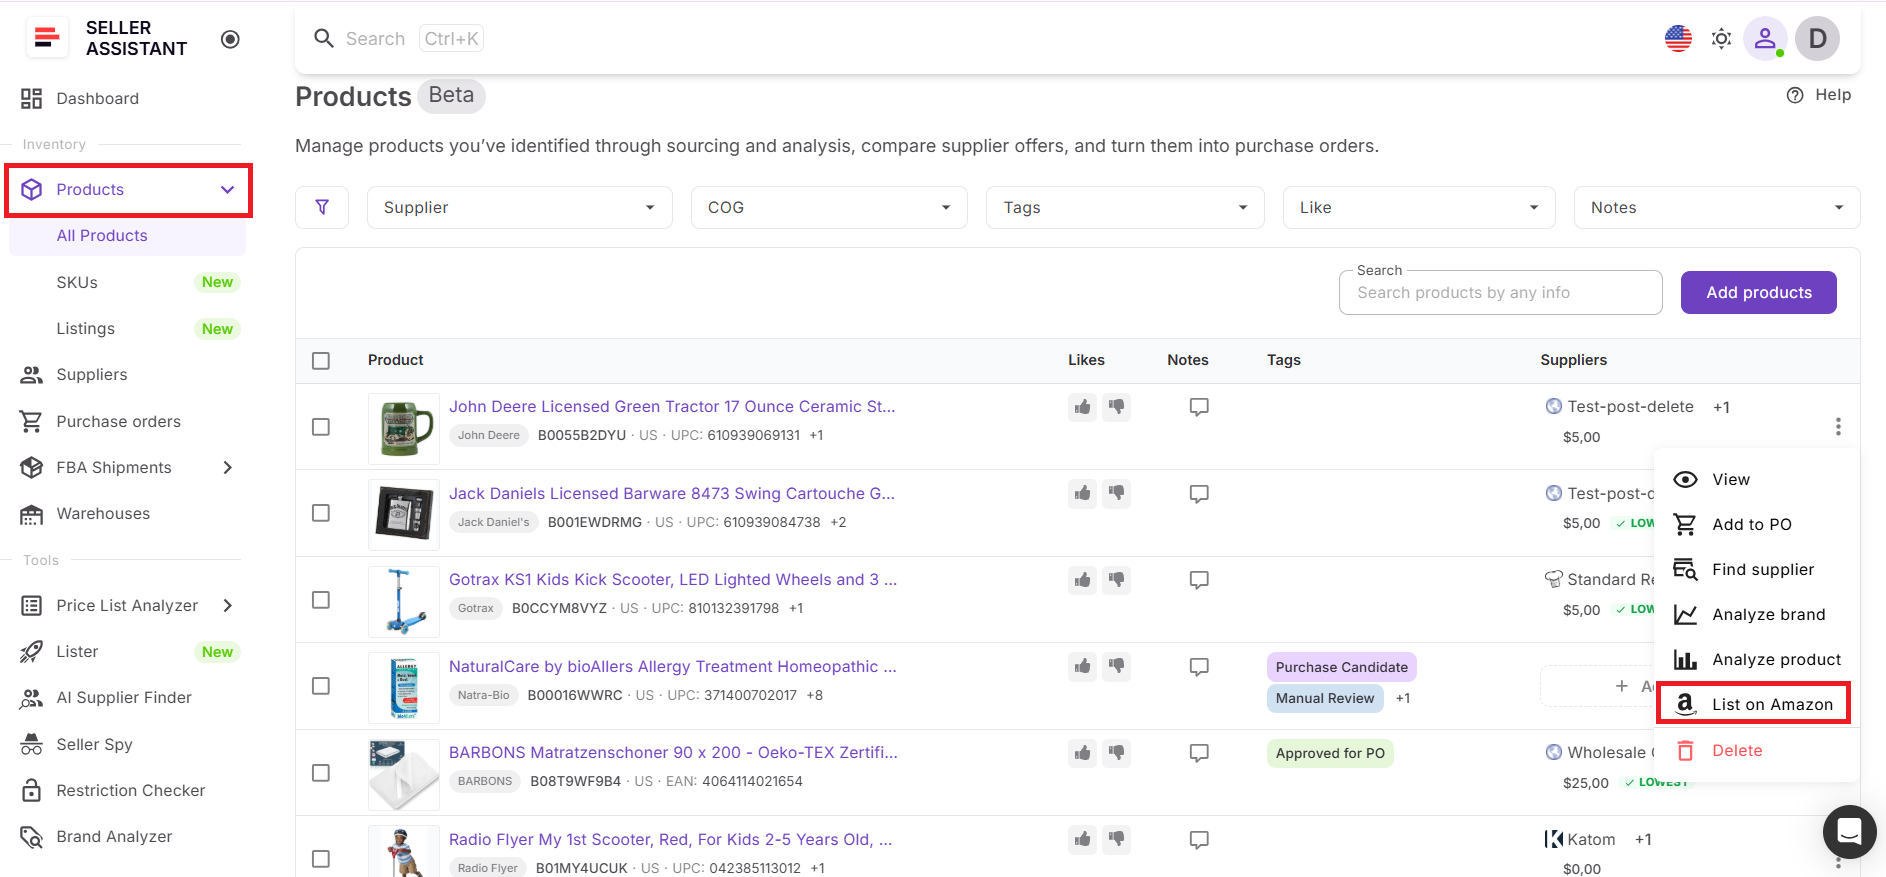Select Find supplier menu item

click(1756, 569)
